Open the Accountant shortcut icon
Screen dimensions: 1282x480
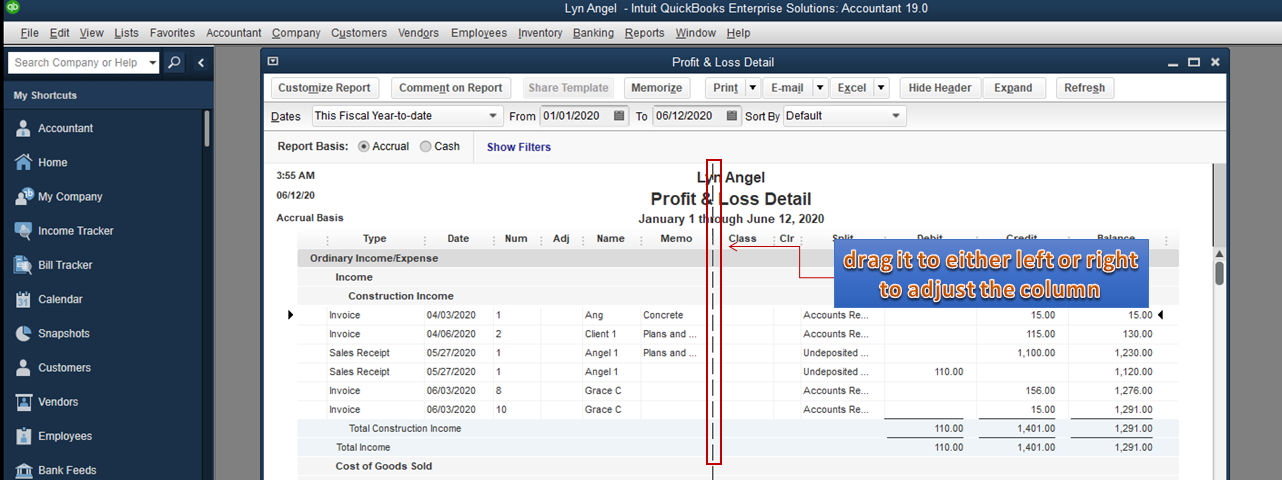point(24,128)
